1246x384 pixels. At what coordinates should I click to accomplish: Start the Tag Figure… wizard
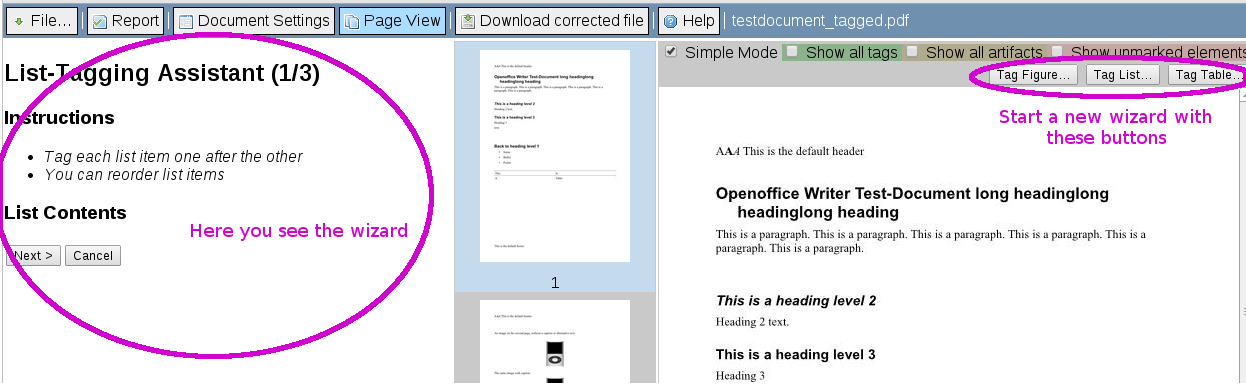1034,75
